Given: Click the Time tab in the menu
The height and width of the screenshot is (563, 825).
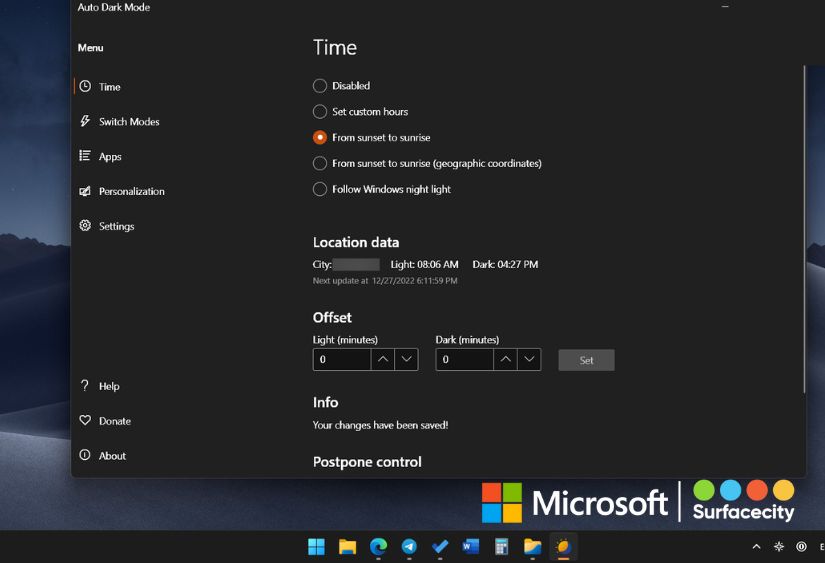Looking at the screenshot, I should tap(109, 87).
